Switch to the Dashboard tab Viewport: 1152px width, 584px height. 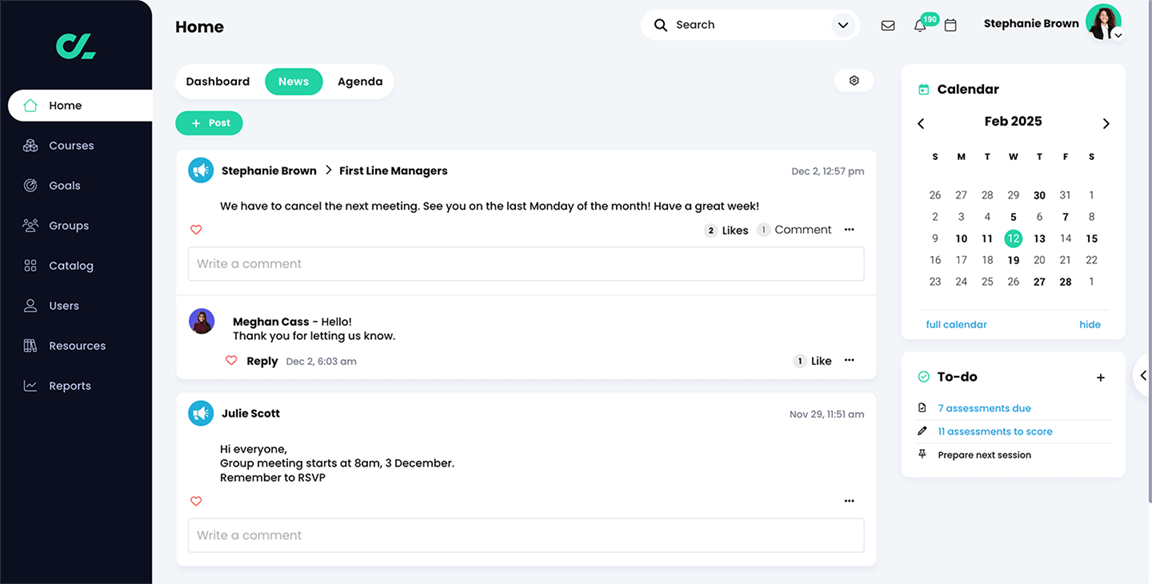[x=217, y=81]
